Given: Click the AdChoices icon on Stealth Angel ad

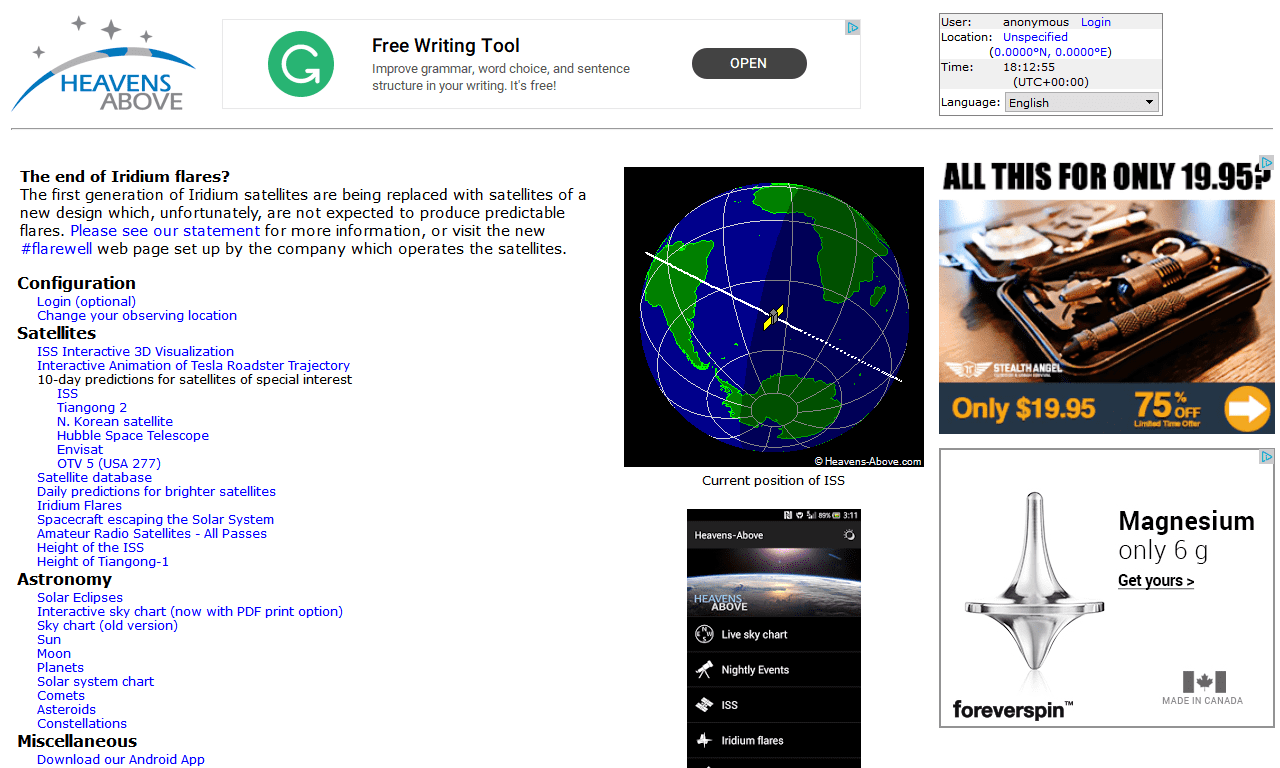Looking at the screenshot, I should (1266, 162).
